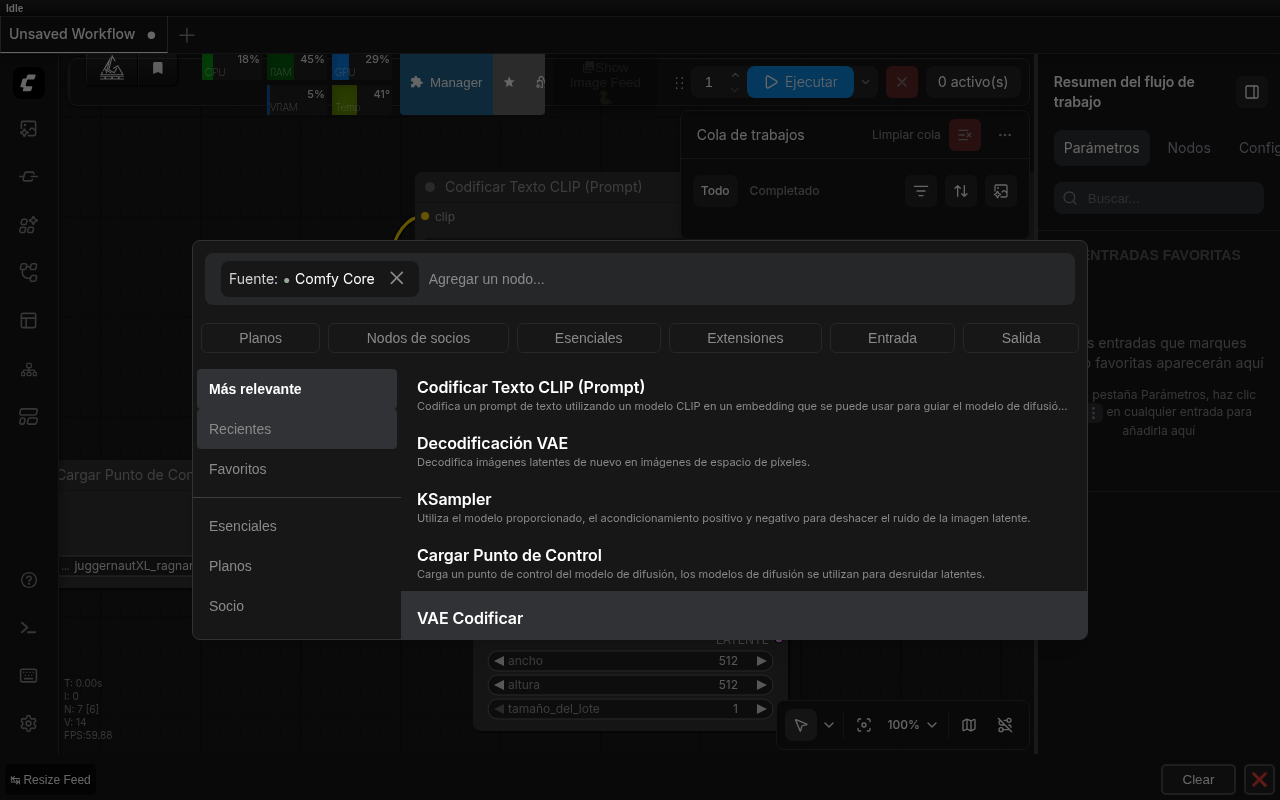Image resolution: width=1280 pixels, height=800 pixels.
Task: Select Socio category
Action: pyautogui.click(x=297, y=606)
